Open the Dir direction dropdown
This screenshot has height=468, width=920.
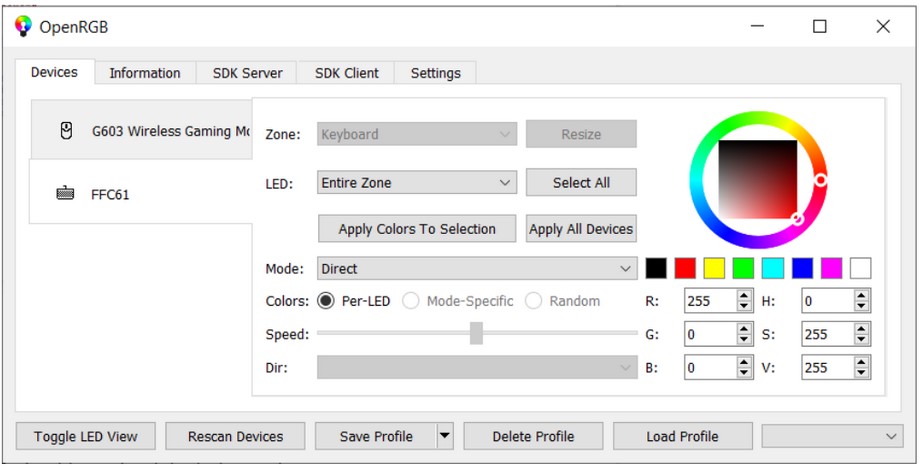(477, 368)
